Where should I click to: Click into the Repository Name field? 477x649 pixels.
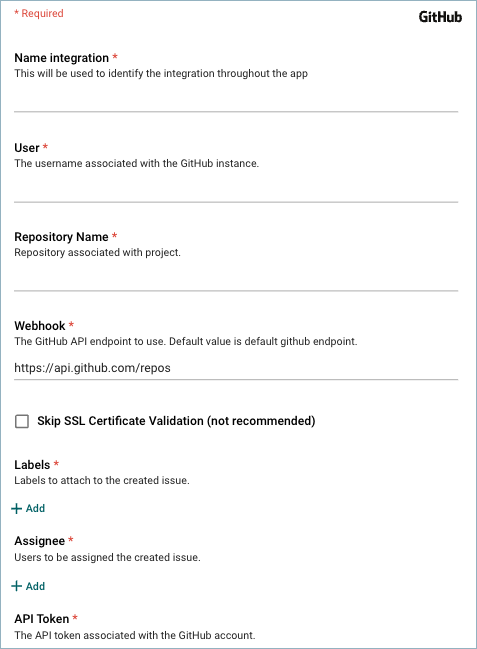click(x=236, y=279)
